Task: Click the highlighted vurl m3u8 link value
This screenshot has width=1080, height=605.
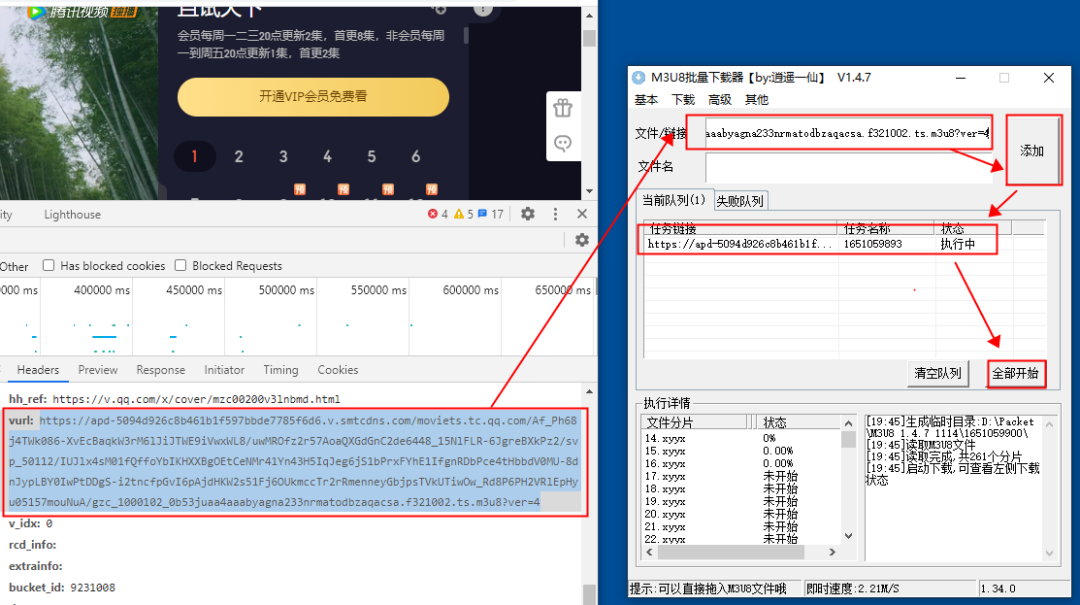Action: pyautogui.click(x=294, y=461)
